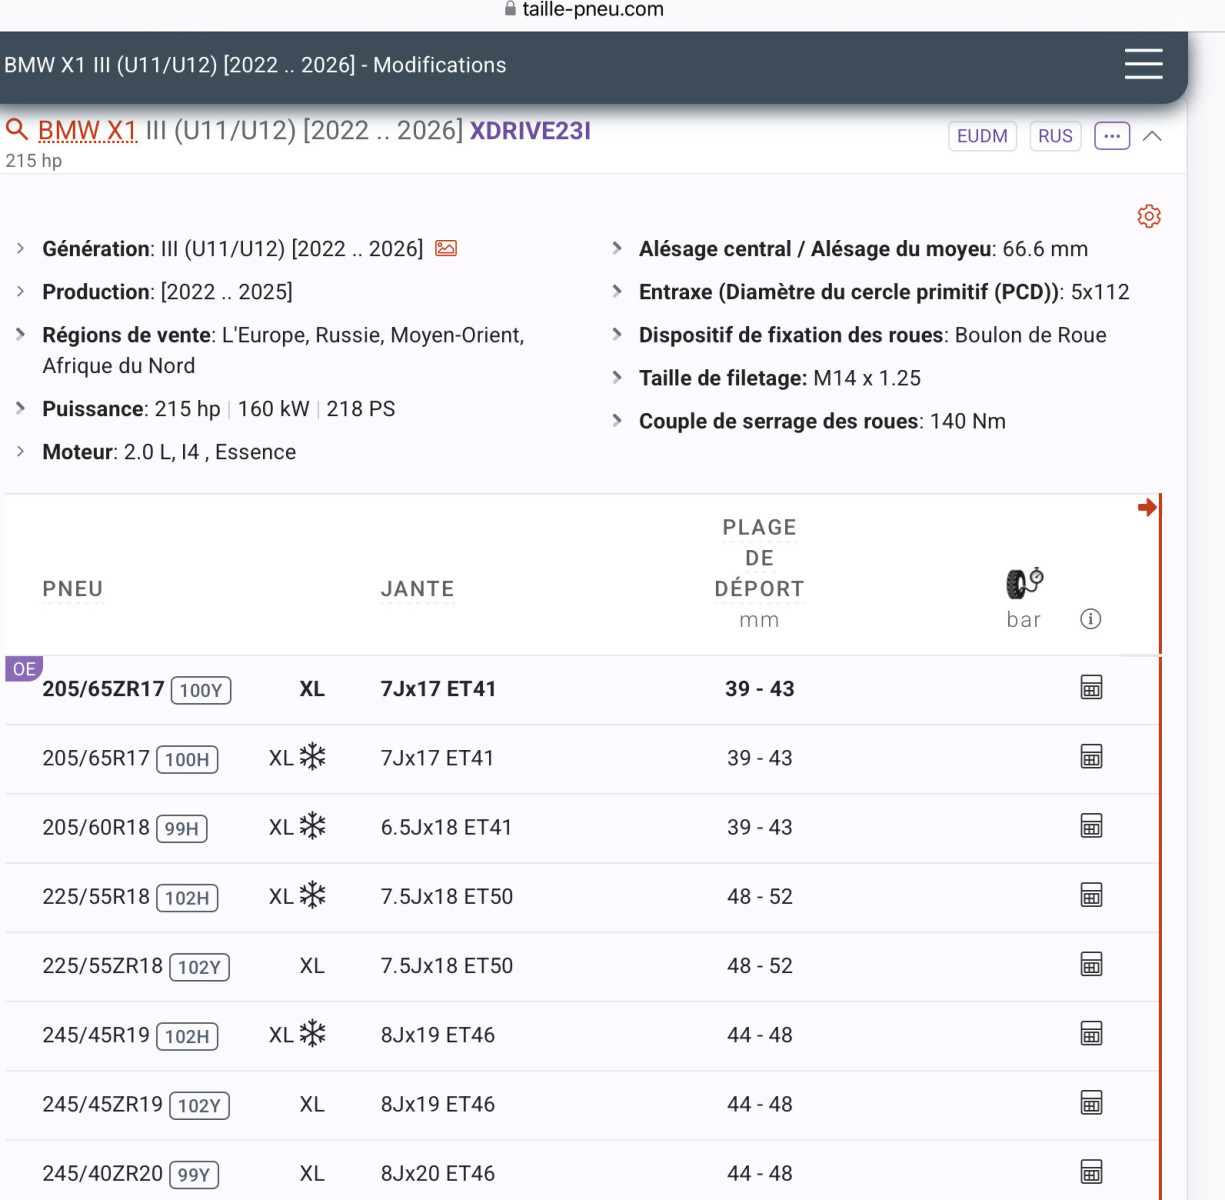The image size is (1225, 1200).
Task: Click the 99H load index badge
Action: (x=181, y=828)
